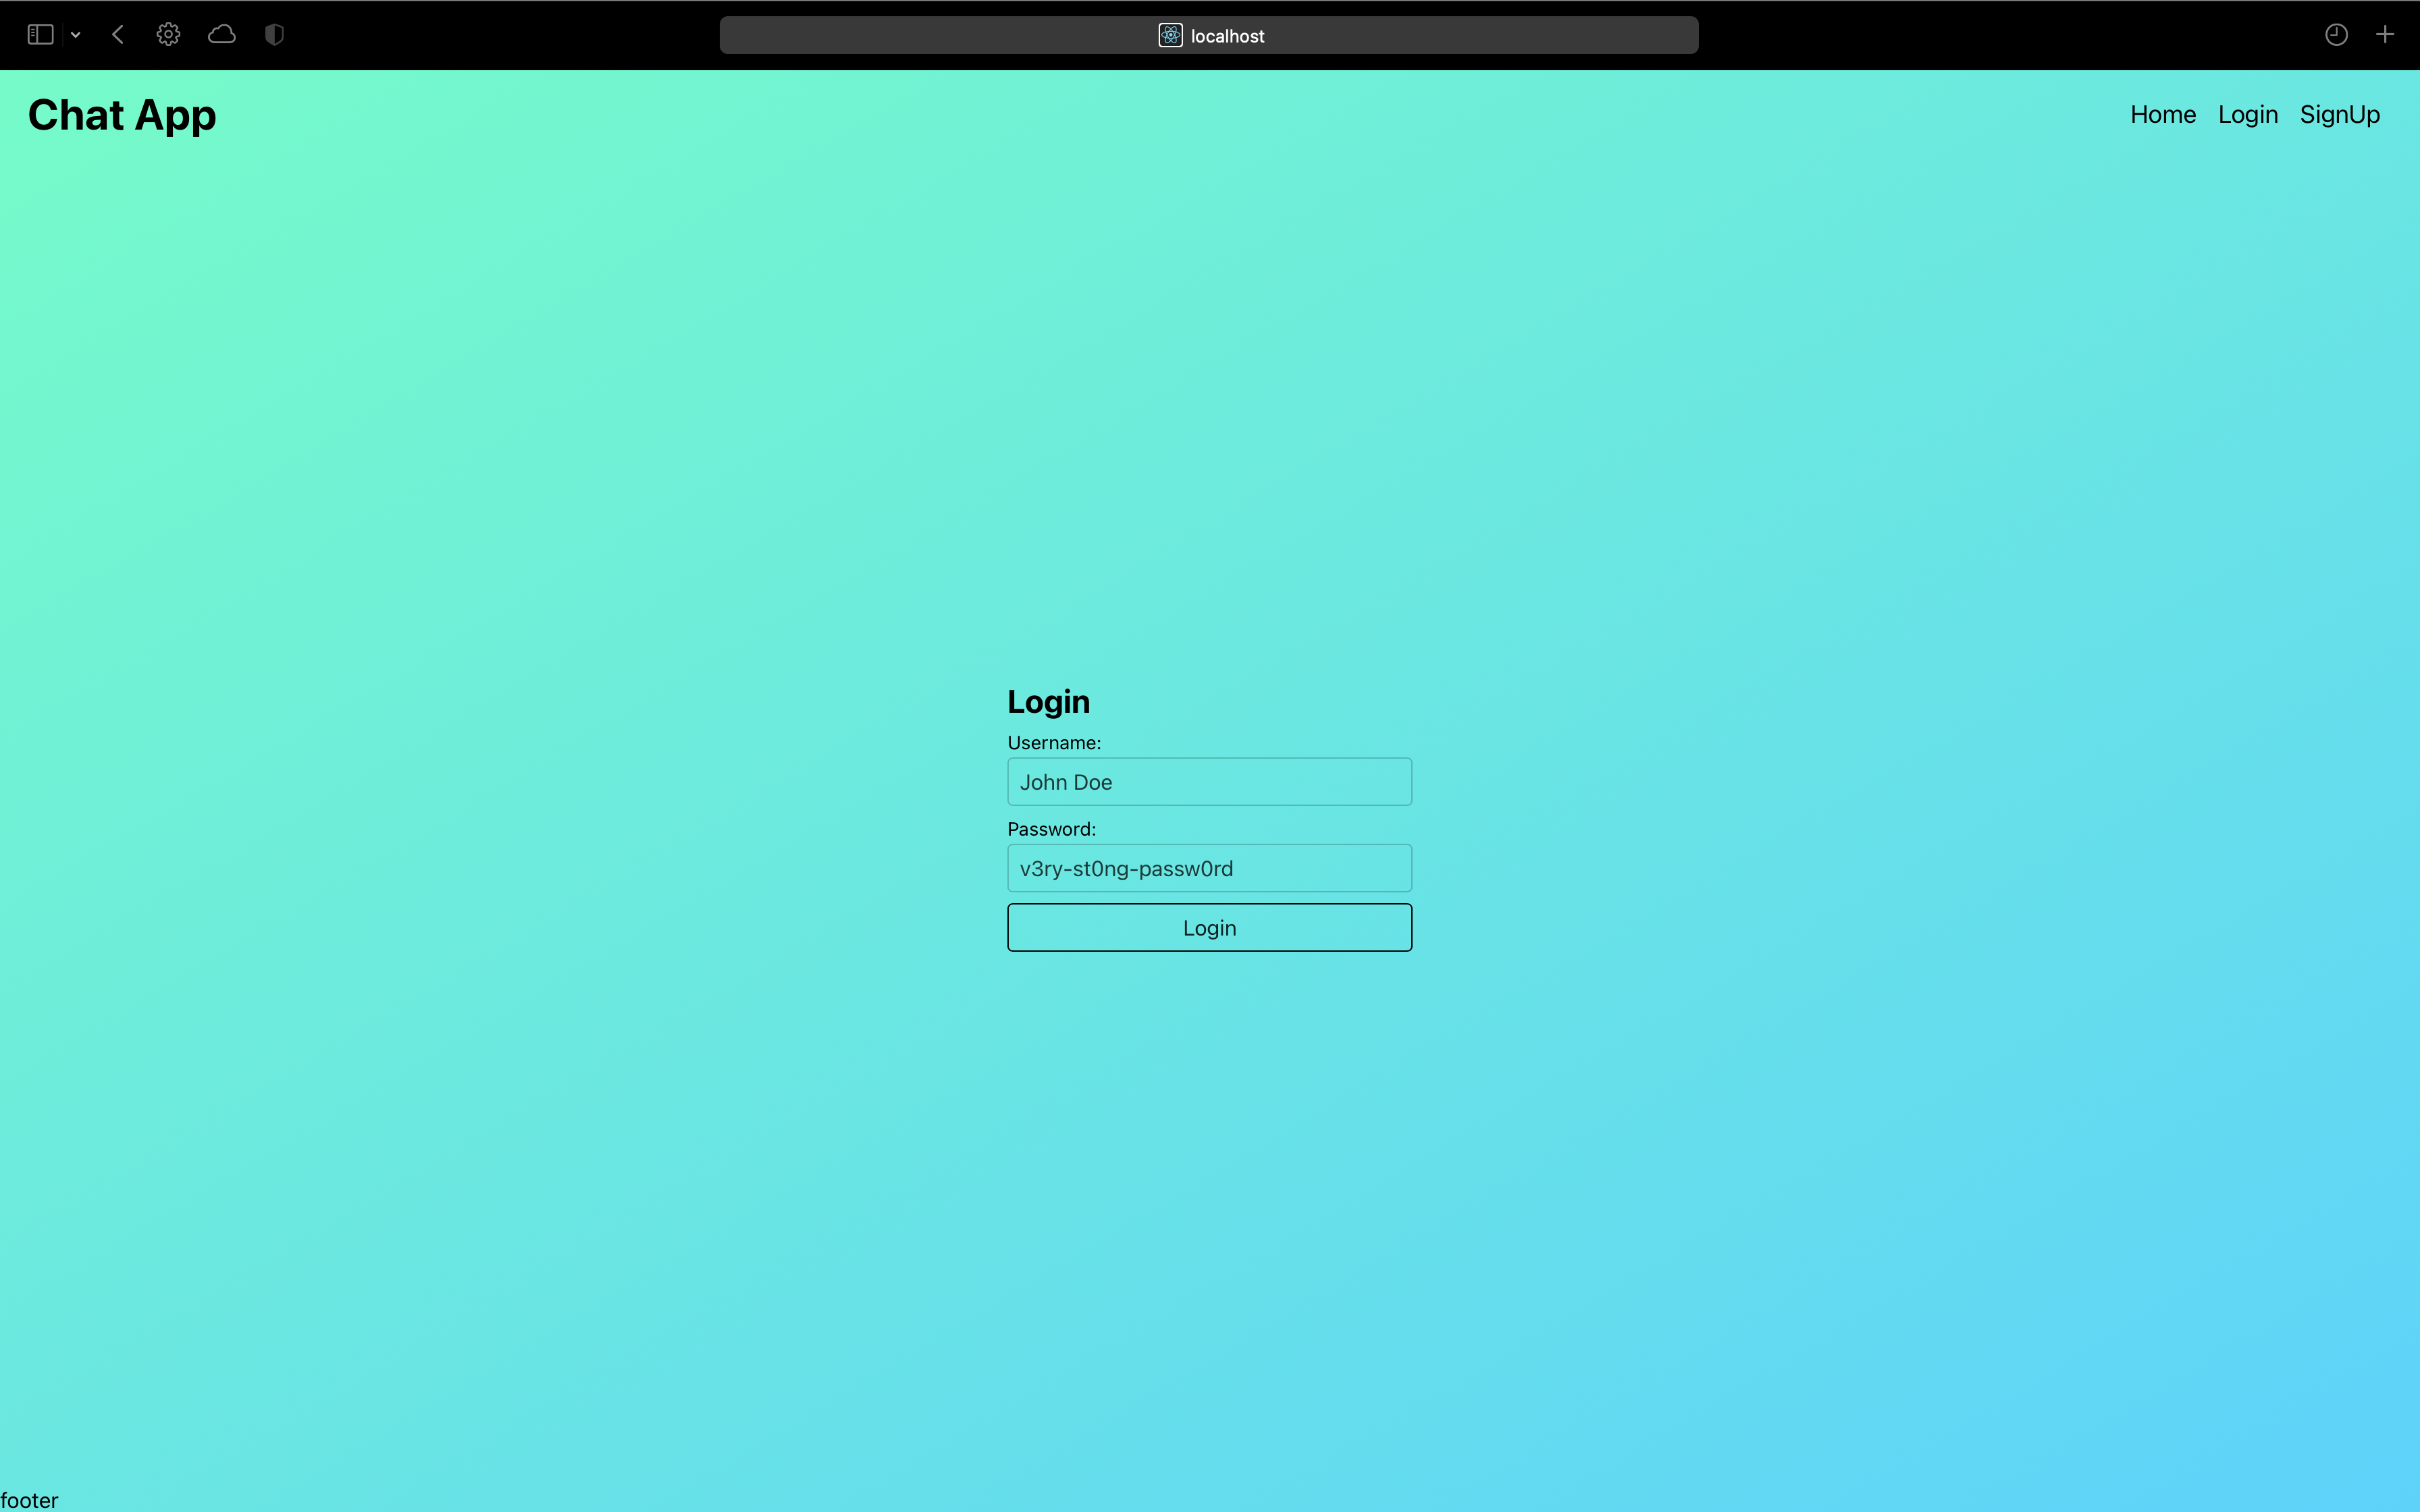2420x1512 pixels.
Task: Click the Password input field
Action: [1209, 868]
